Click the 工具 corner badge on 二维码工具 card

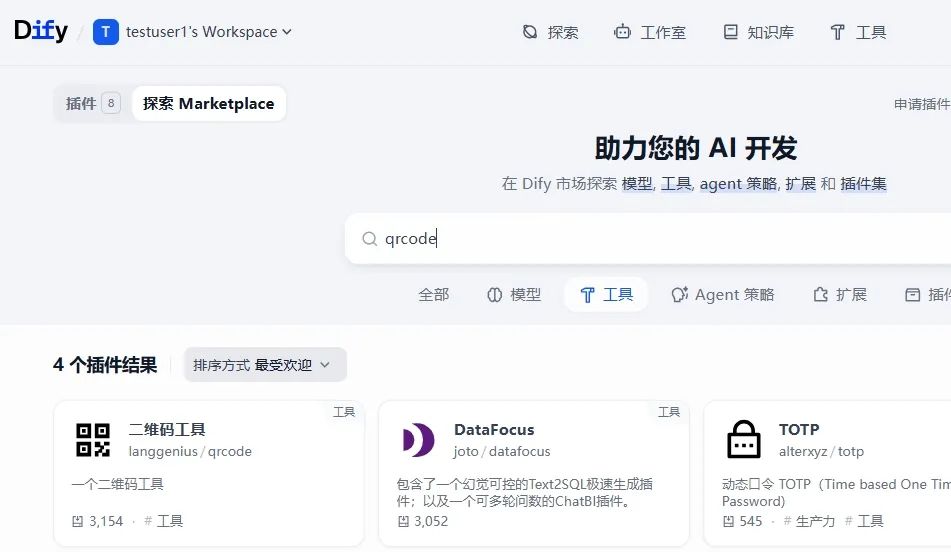[x=344, y=412]
